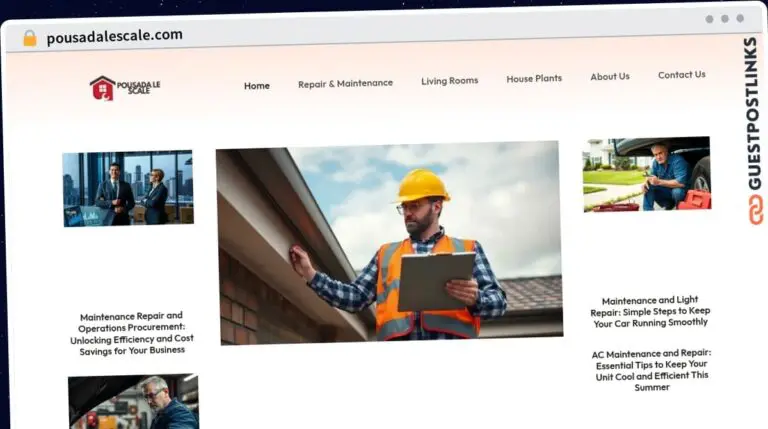Go to the Living Rooms section
Image resolution: width=768 pixels, height=429 pixels.
[449, 81]
